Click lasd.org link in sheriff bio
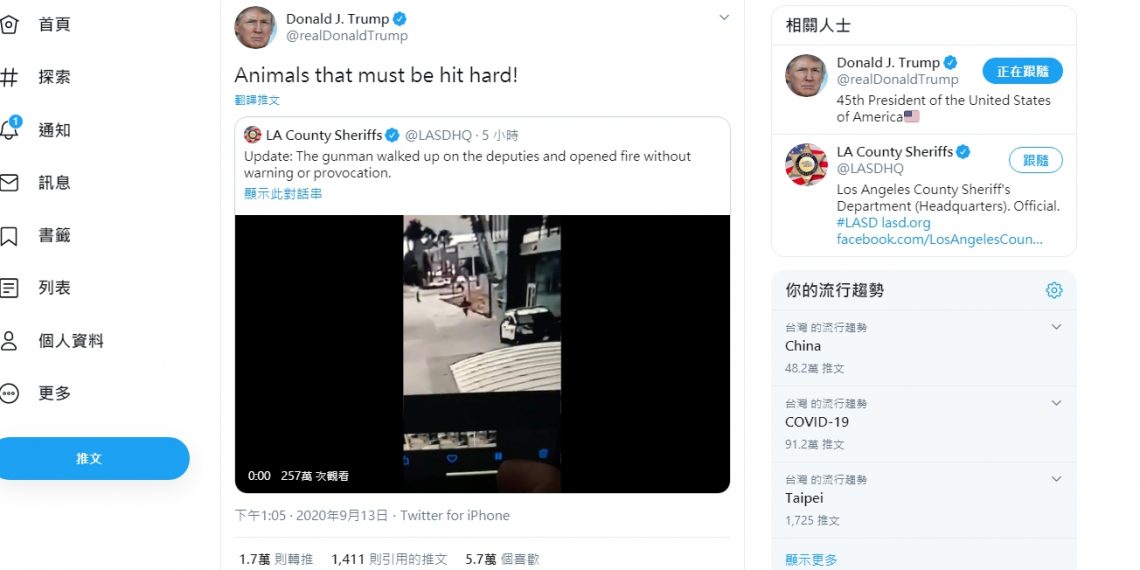Viewport: 1140px width, 570px height. (x=906, y=222)
